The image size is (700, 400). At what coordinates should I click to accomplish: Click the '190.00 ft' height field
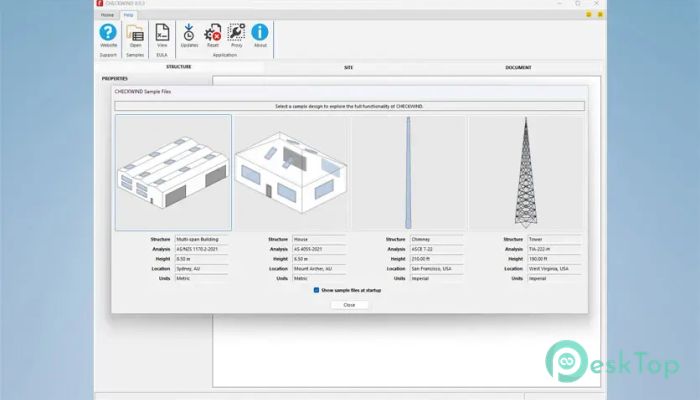(x=554, y=259)
